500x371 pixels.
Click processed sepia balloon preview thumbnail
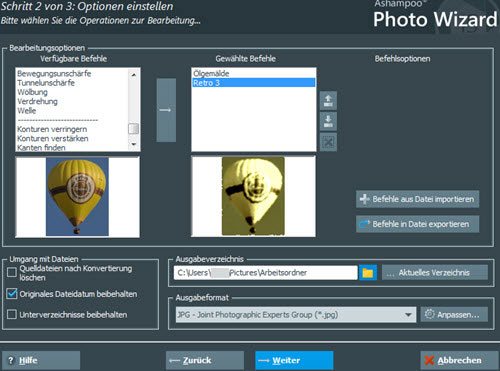coord(253,196)
